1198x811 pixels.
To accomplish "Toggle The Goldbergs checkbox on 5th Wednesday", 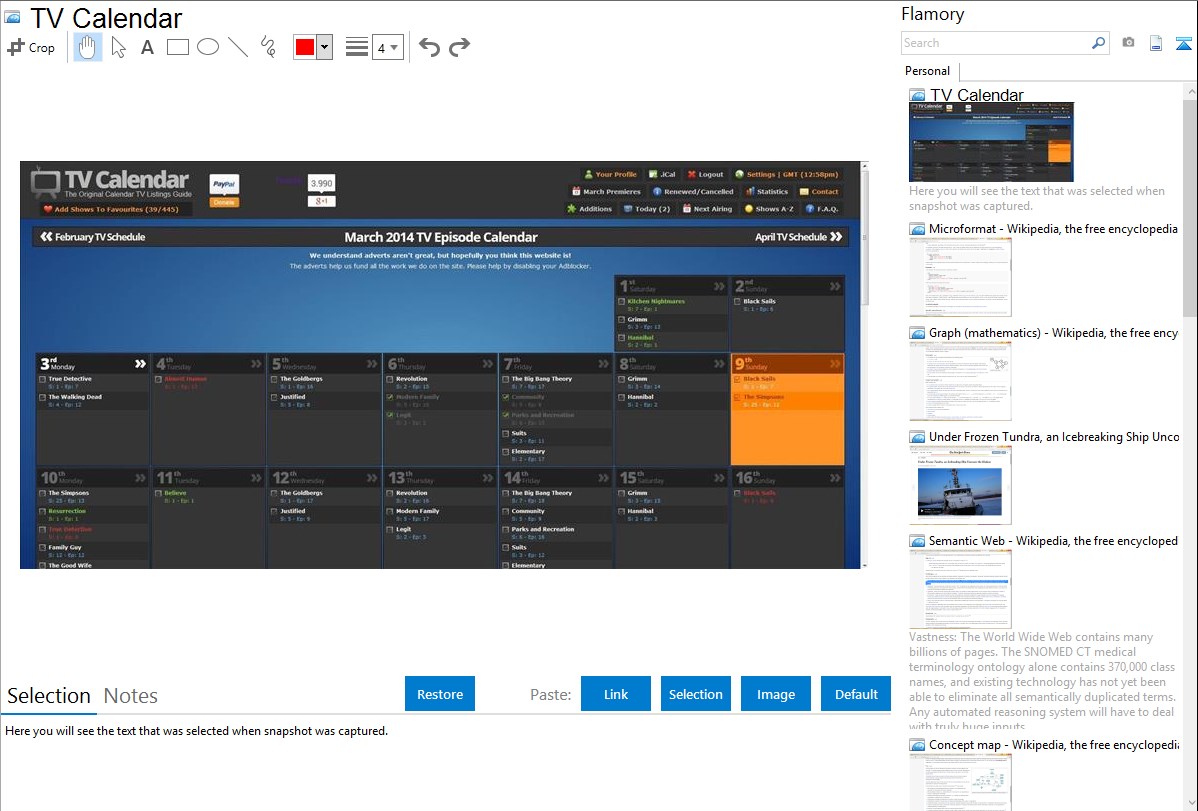I will click(274, 379).
